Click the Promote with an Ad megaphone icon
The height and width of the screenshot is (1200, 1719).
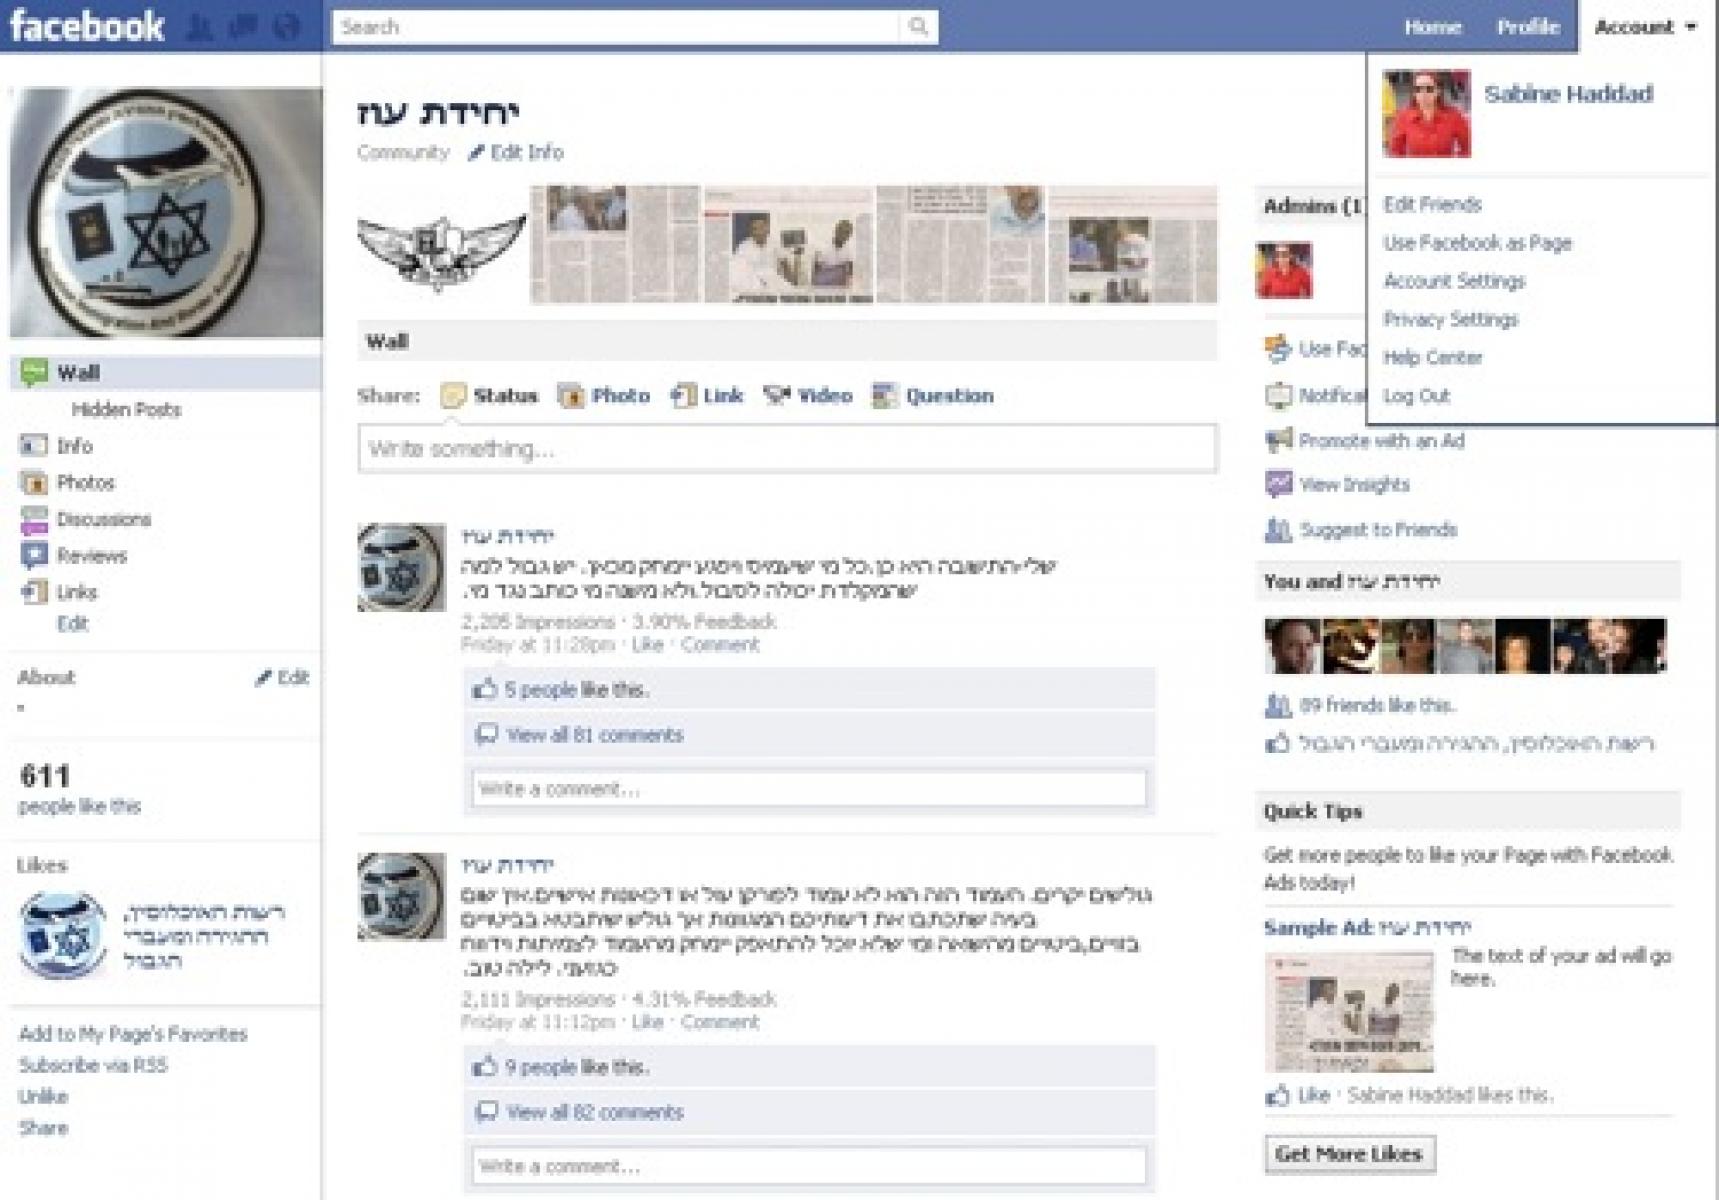tap(1278, 440)
